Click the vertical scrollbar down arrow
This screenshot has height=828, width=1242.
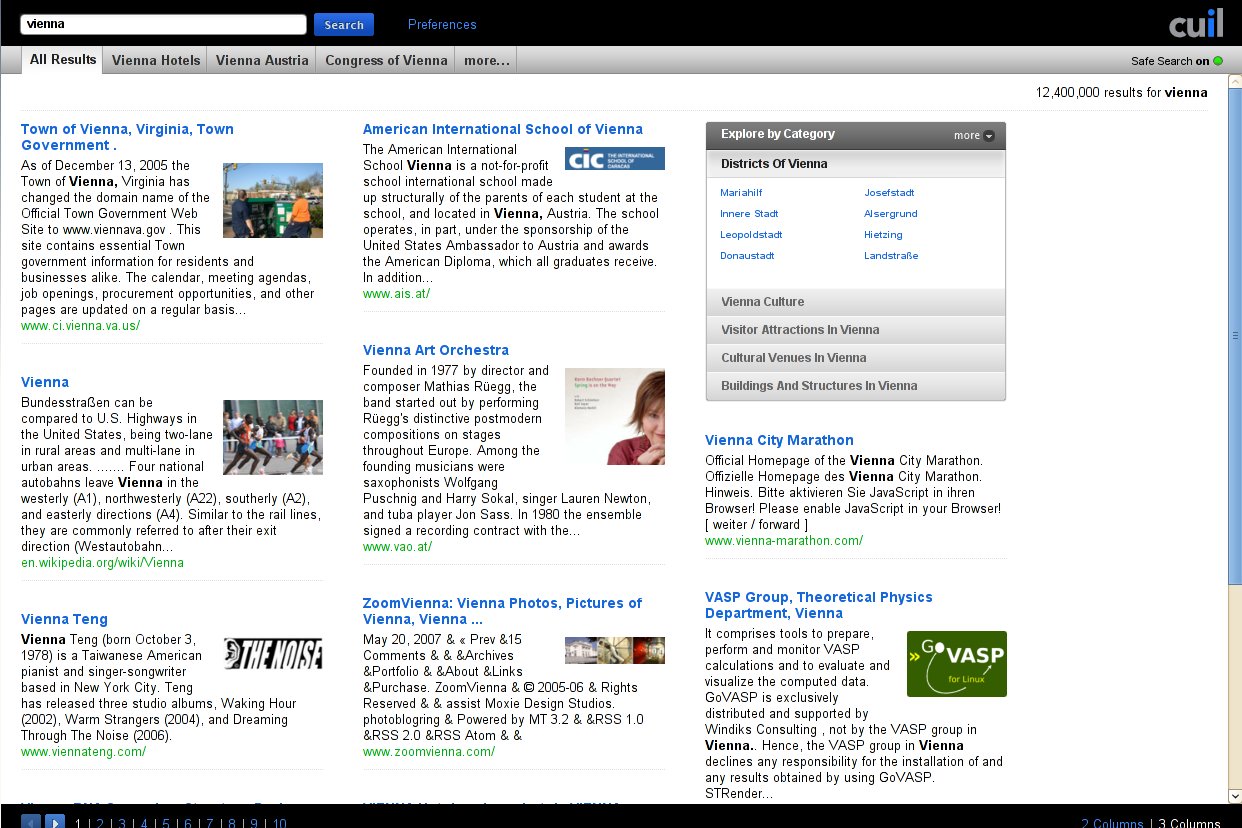(1234, 796)
